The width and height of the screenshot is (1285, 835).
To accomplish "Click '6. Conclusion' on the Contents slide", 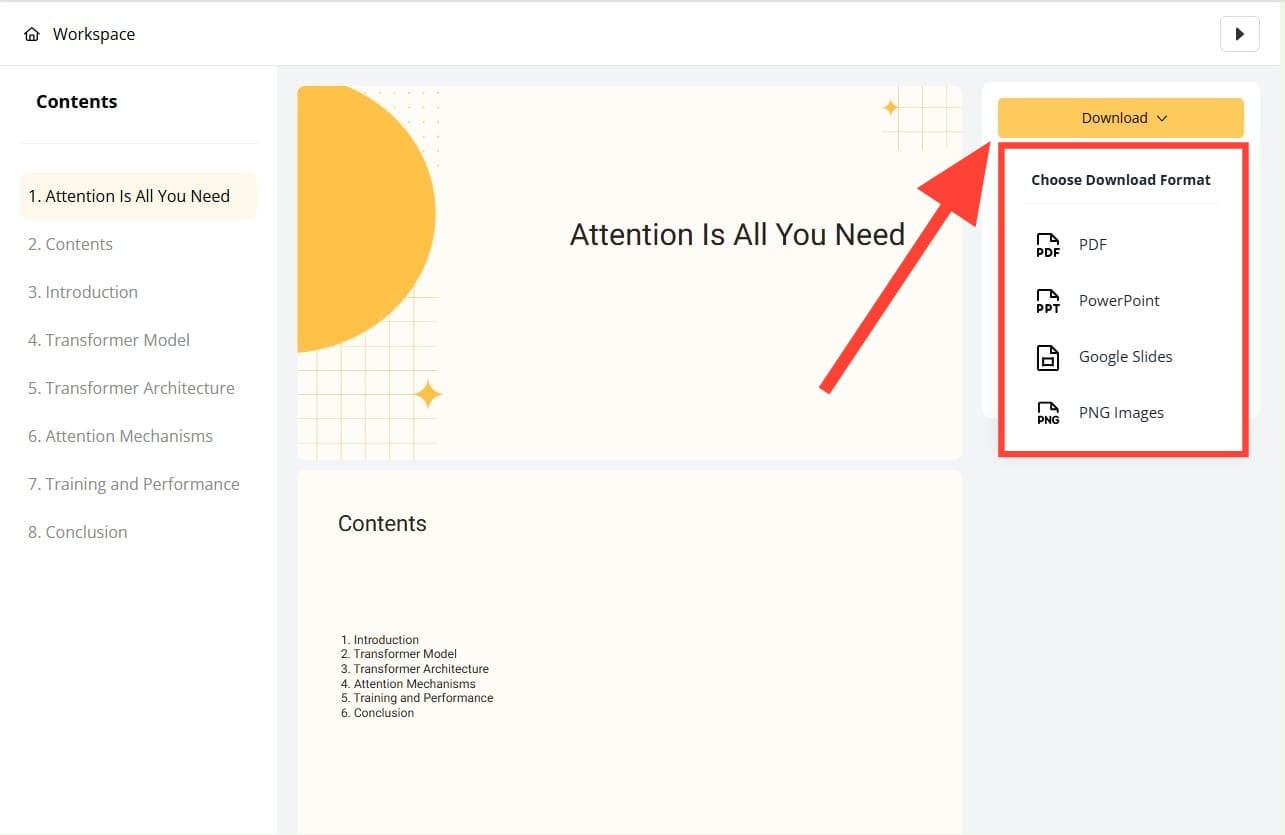I will pyautogui.click(x=377, y=713).
